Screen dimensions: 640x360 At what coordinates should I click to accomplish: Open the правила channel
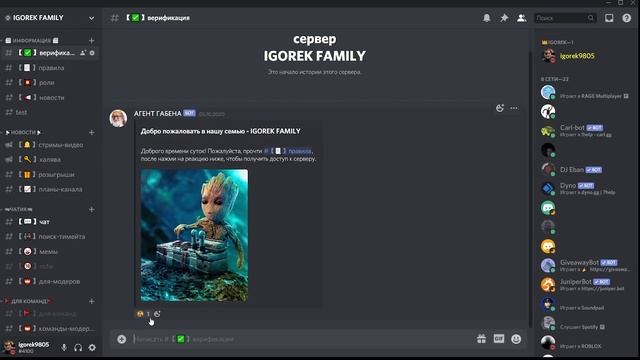point(50,68)
